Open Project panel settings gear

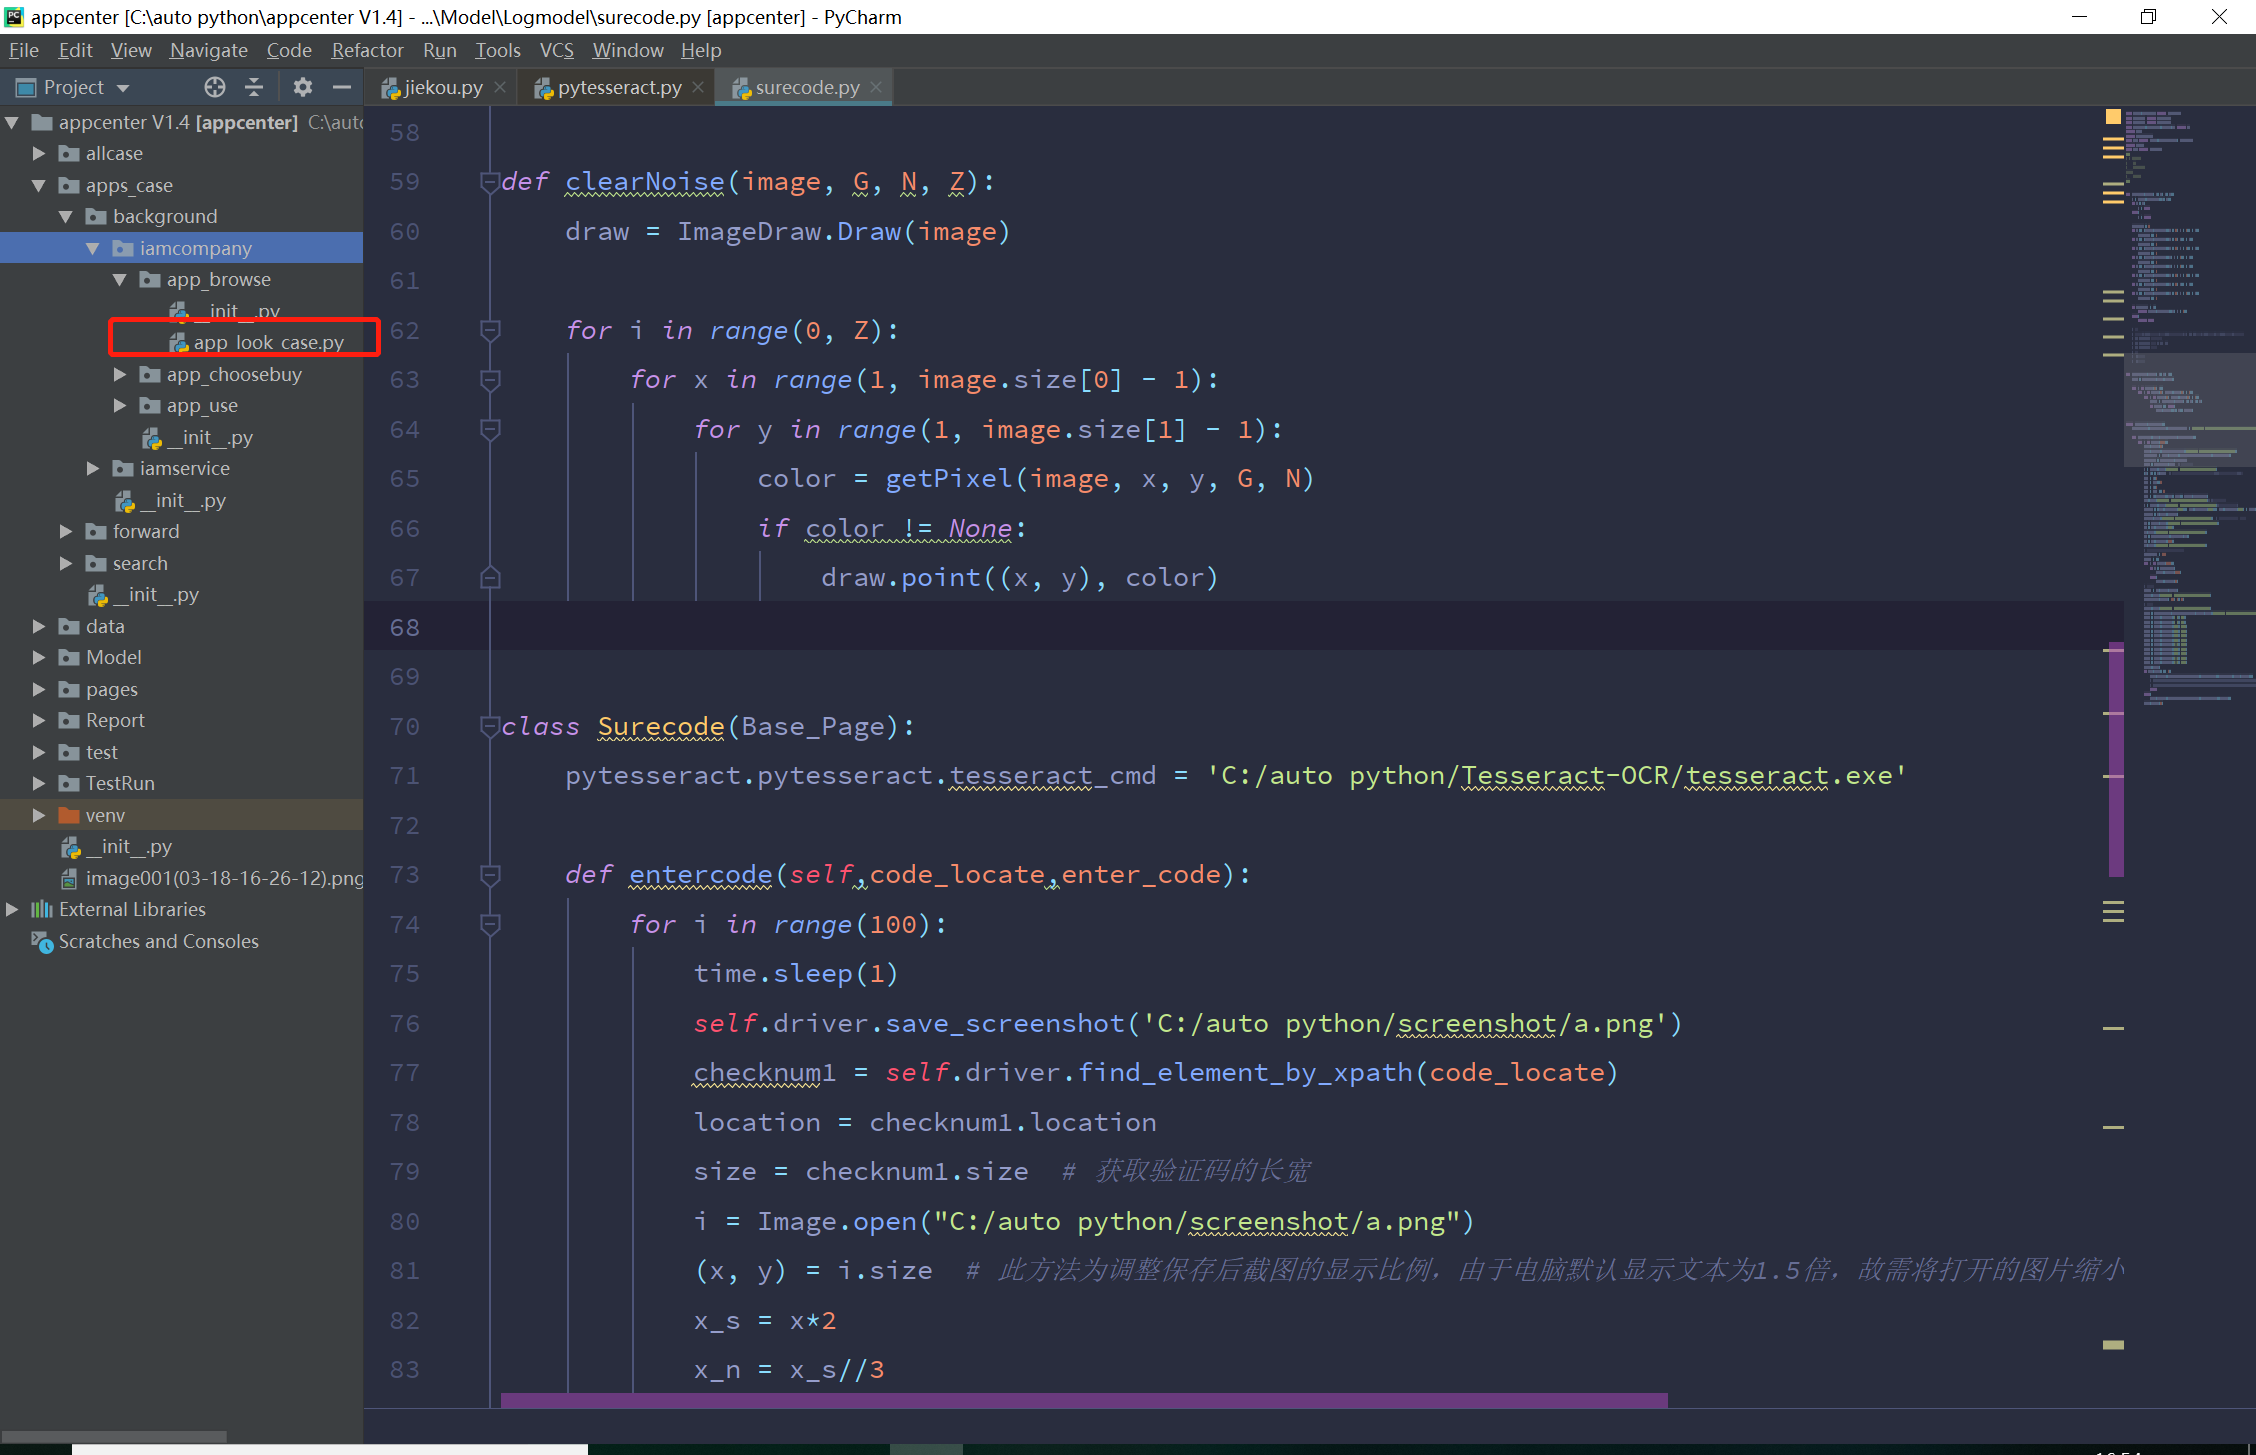point(302,87)
